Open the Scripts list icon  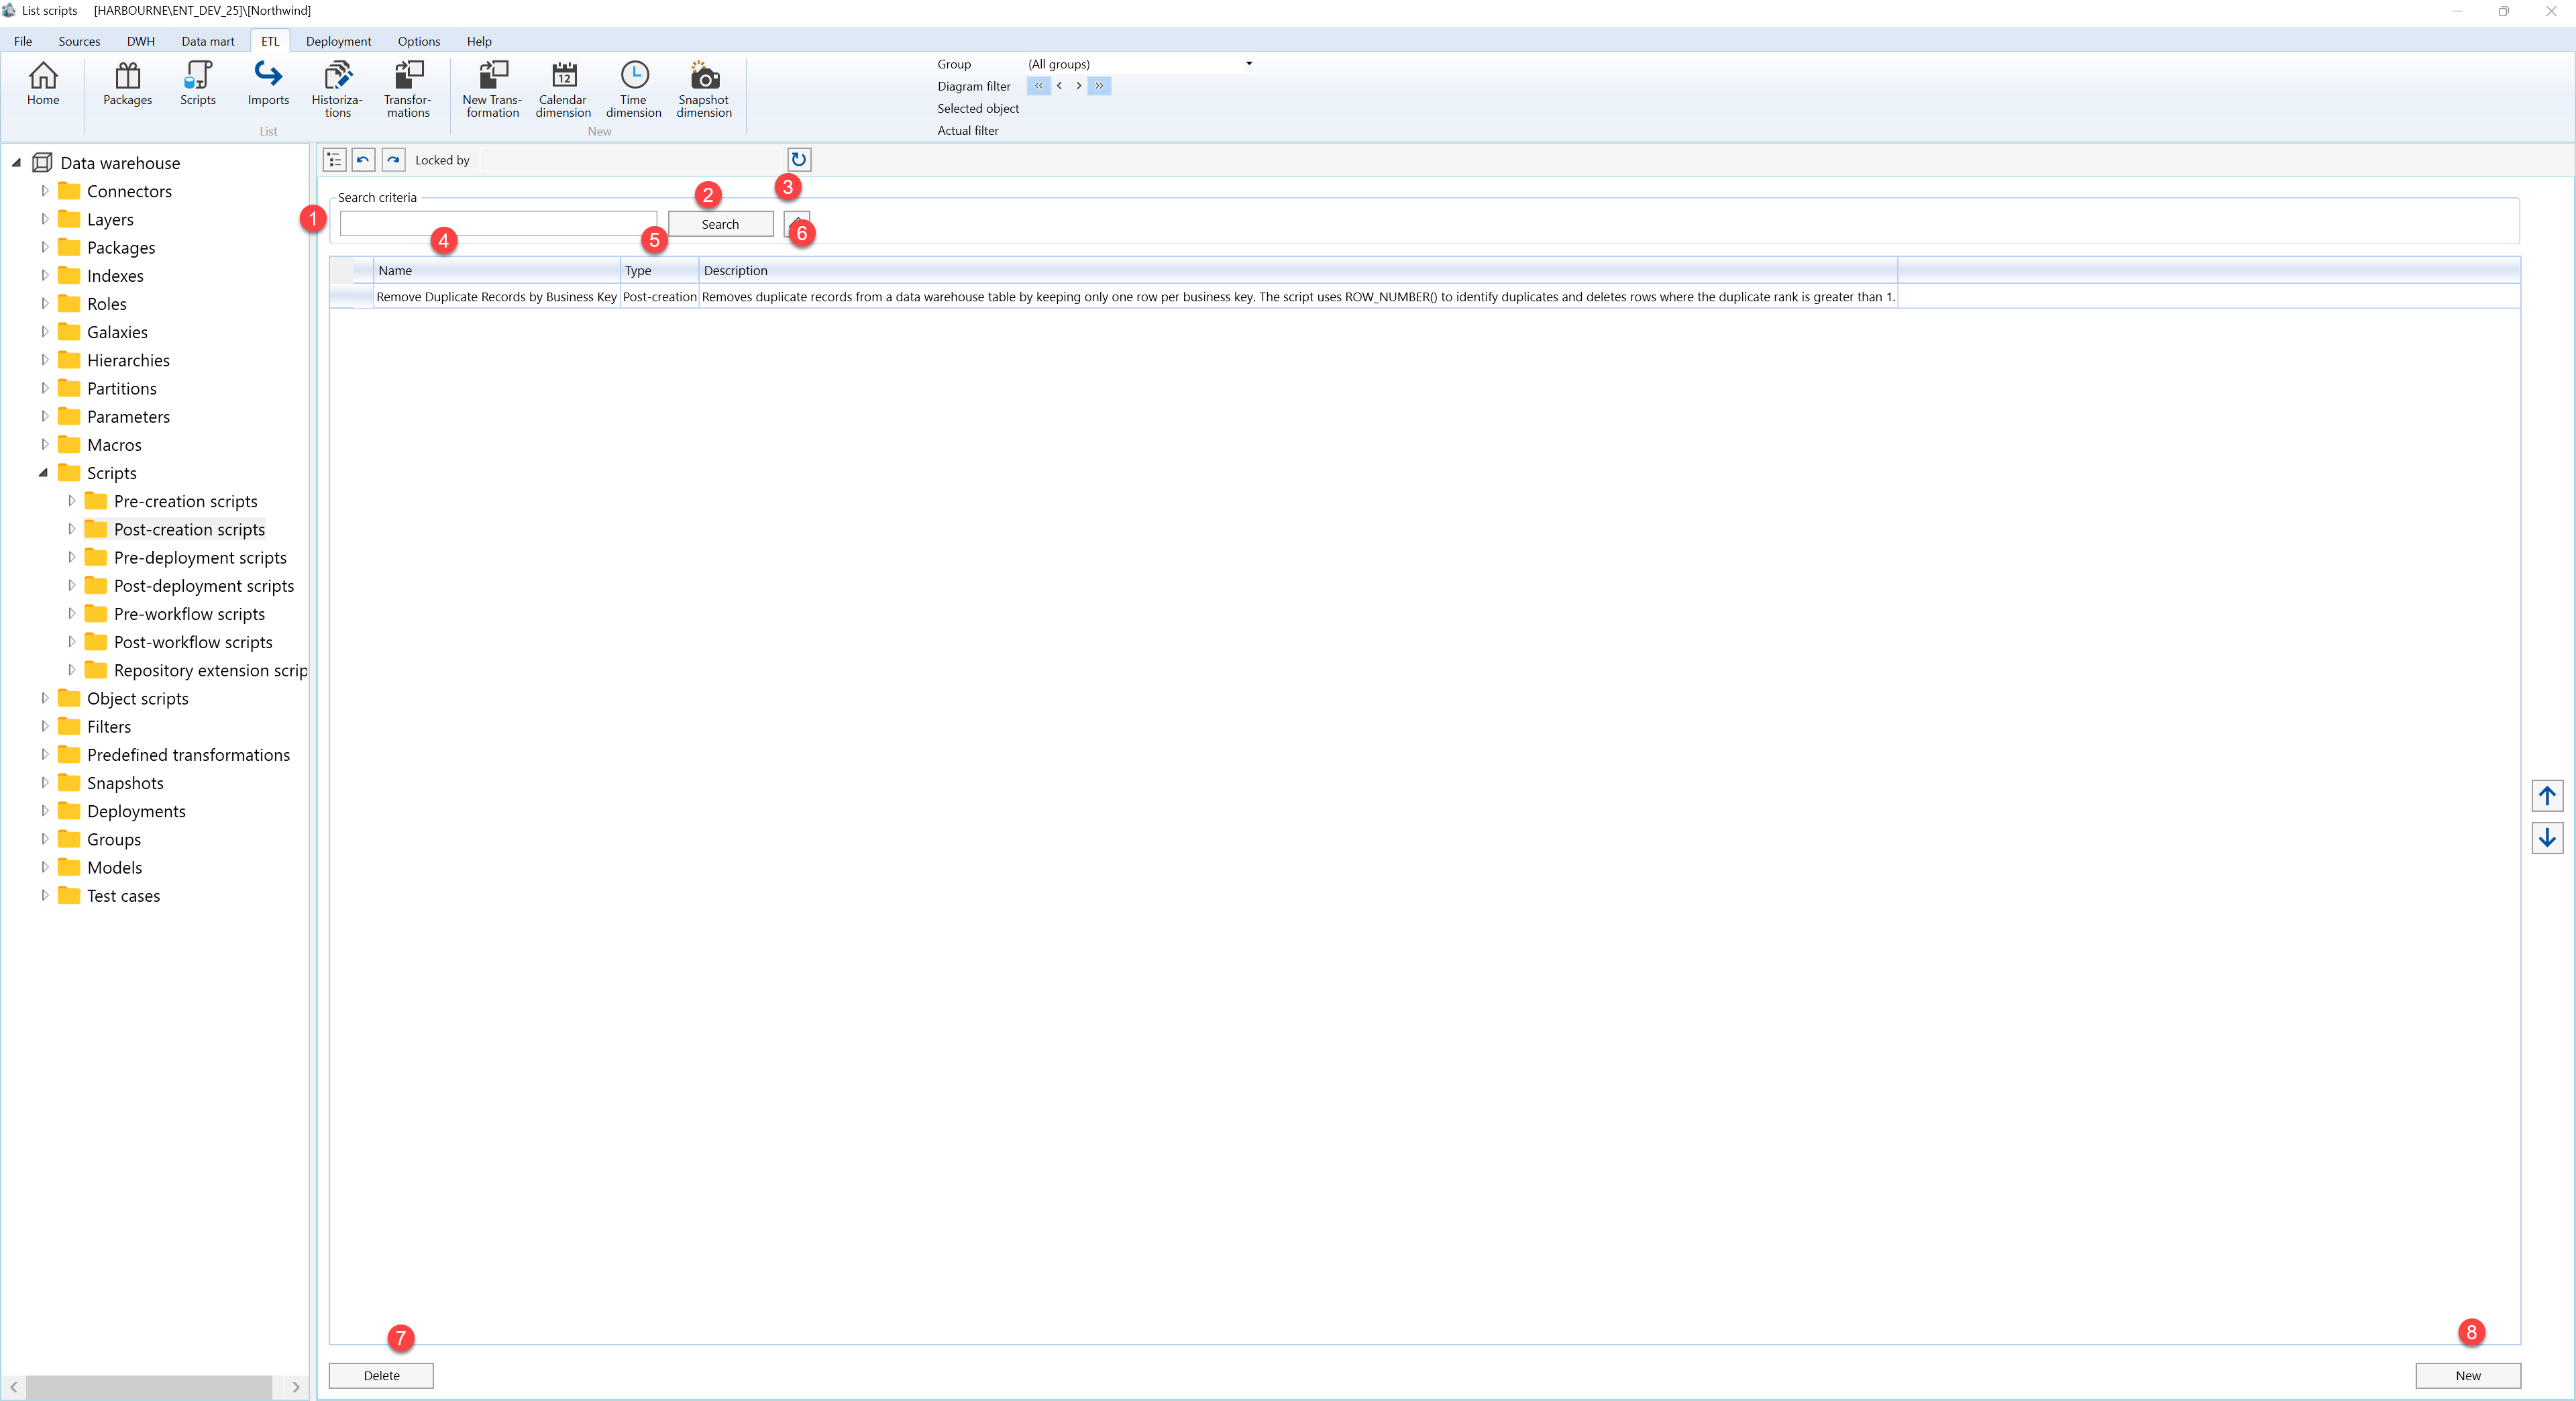point(197,83)
